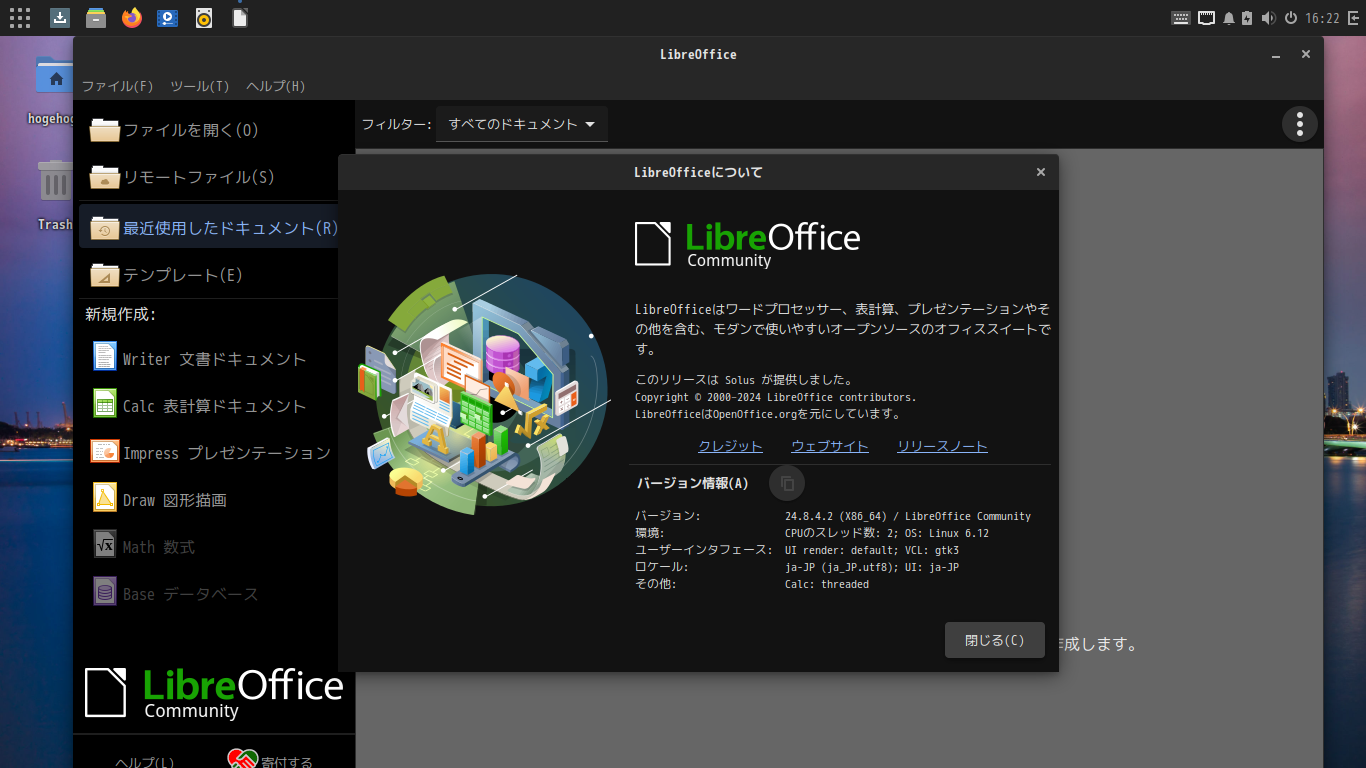
Task: Open the three-dot actions menu in Start Center
Action: (x=1300, y=124)
